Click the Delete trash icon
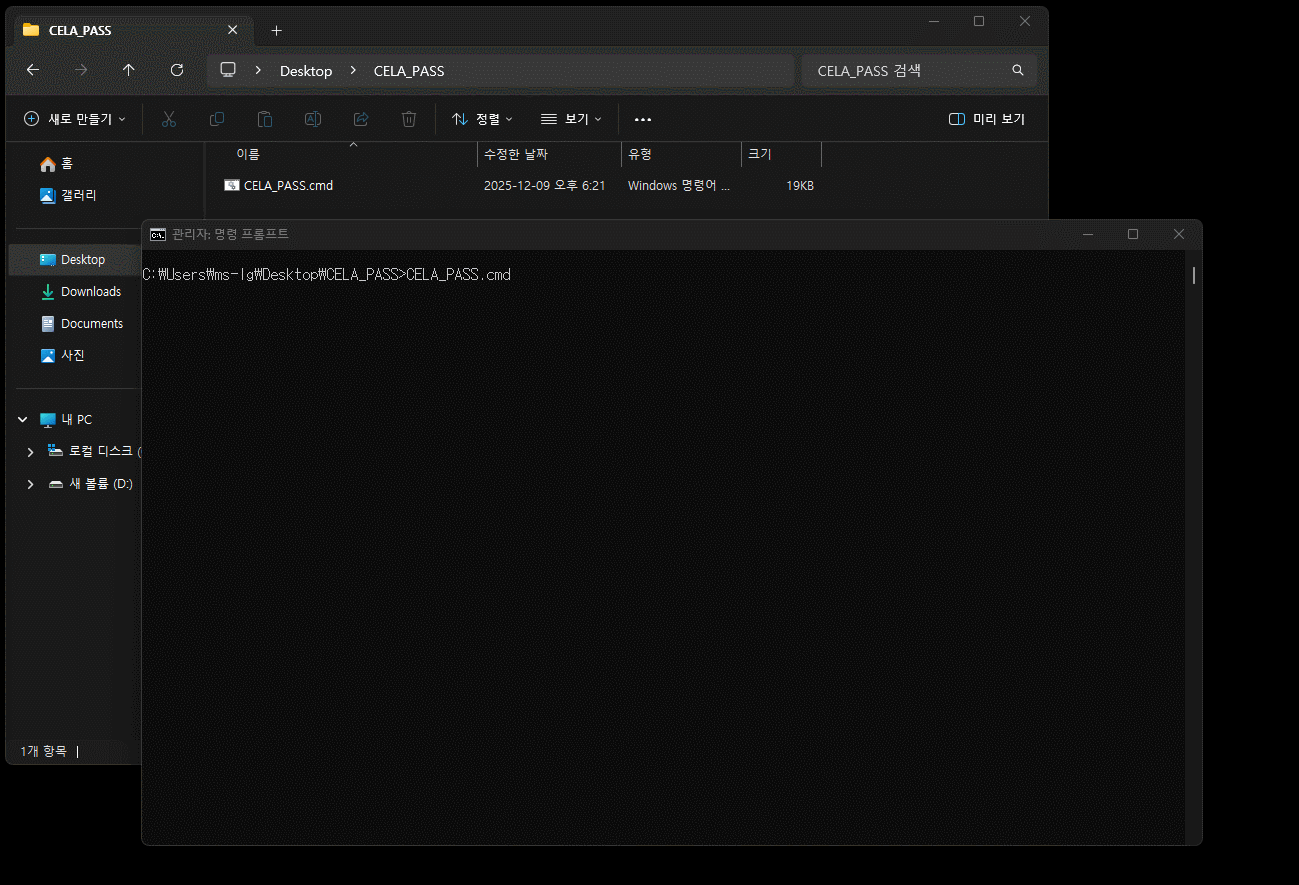1299x885 pixels. [x=409, y=119]
